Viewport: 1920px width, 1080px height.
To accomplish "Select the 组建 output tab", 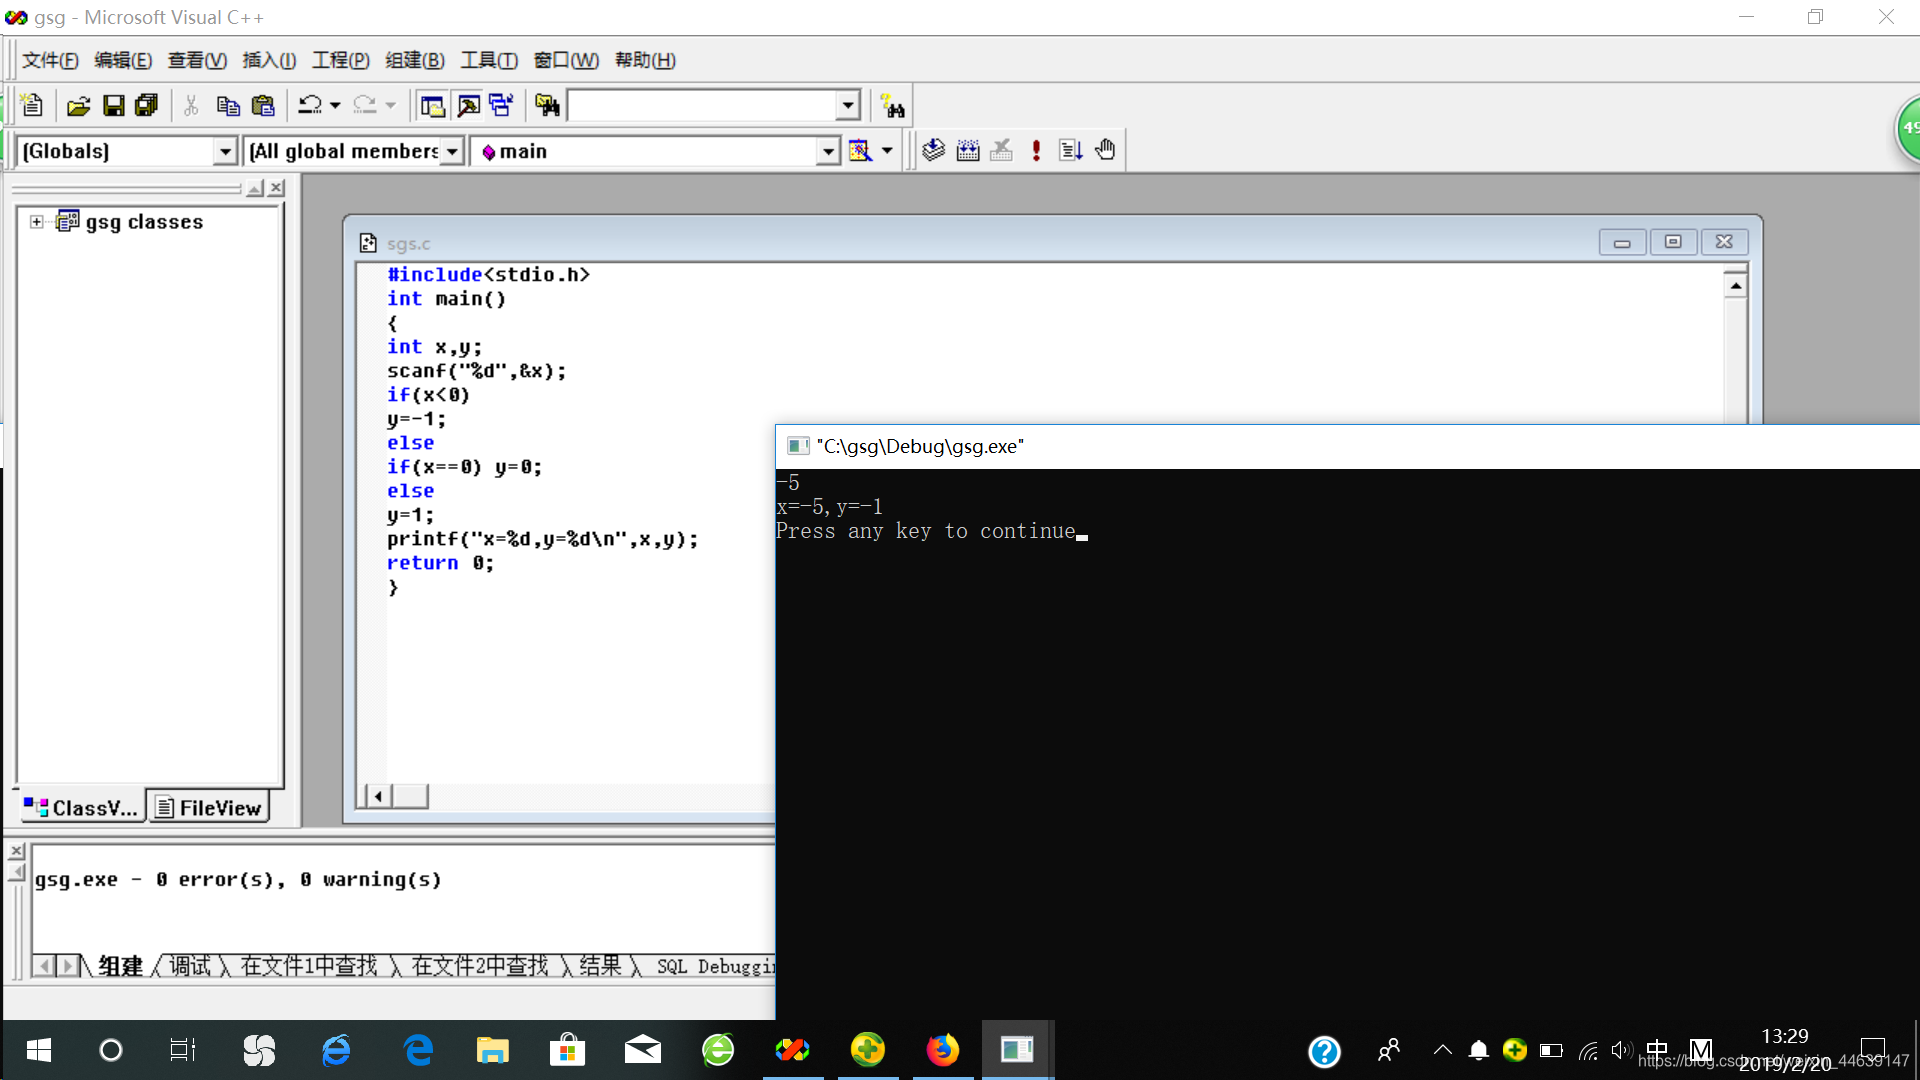I will (121, 966).
